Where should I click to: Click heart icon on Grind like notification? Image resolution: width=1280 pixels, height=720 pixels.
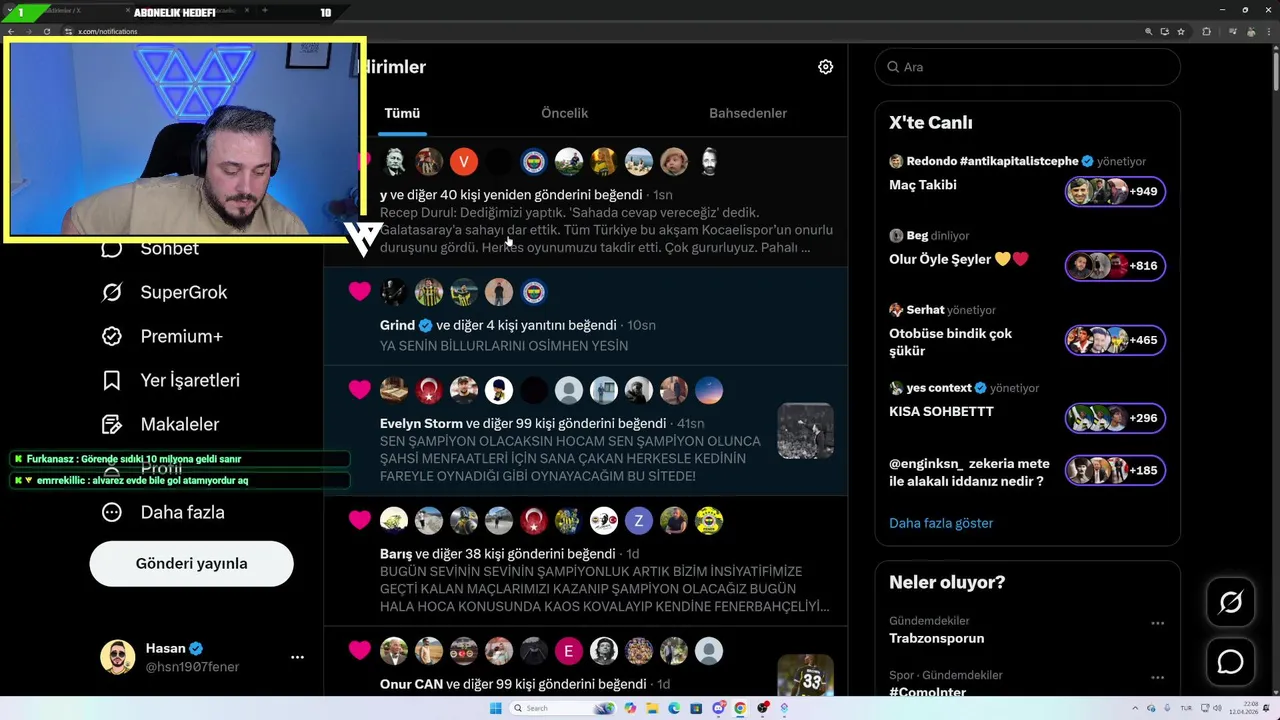point(360,292)
